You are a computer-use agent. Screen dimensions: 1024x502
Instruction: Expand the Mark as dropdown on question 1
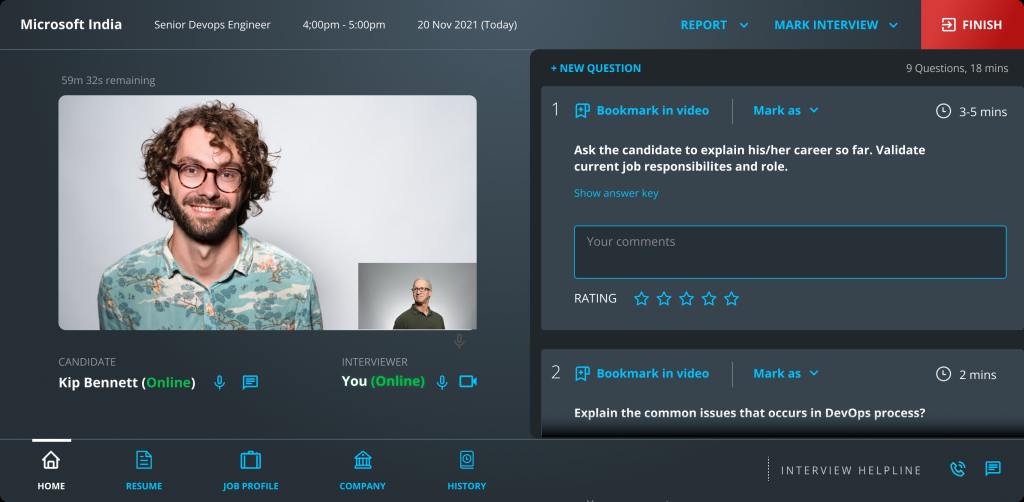(786, 111)
